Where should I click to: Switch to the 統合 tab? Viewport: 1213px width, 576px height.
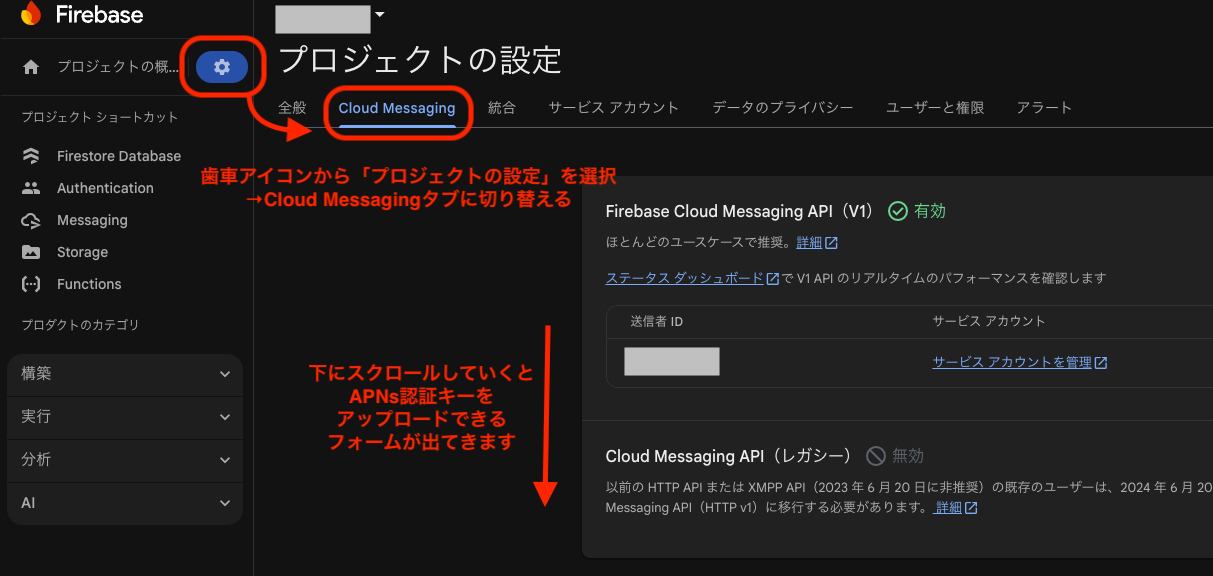click(x=502, y=108)
